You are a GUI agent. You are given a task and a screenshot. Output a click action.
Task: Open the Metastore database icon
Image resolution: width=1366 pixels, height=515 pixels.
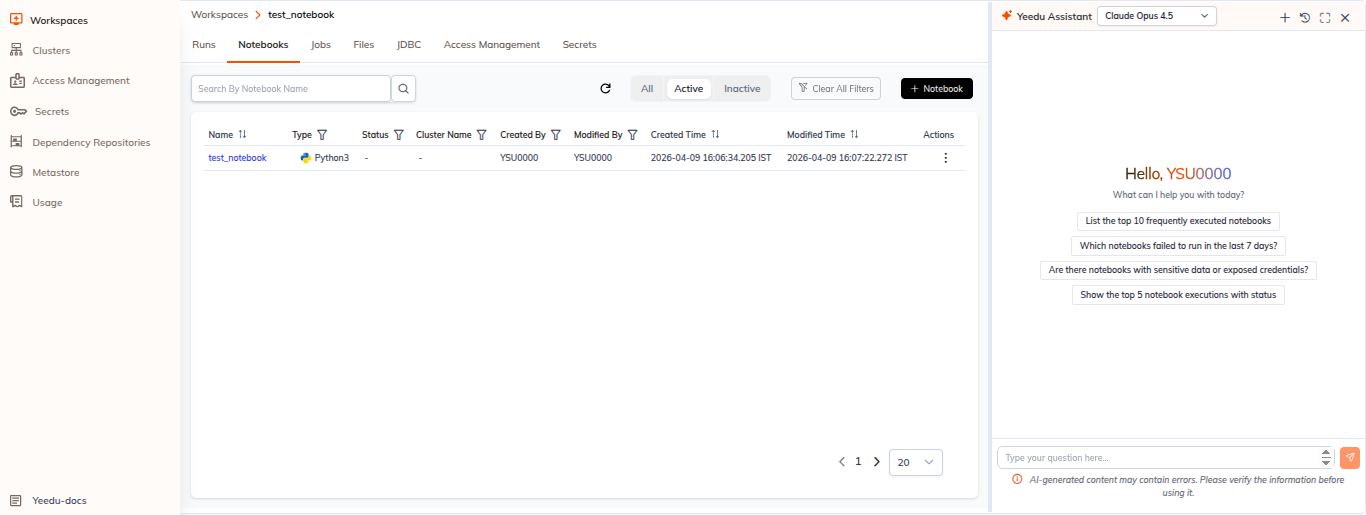pos(16,172)
